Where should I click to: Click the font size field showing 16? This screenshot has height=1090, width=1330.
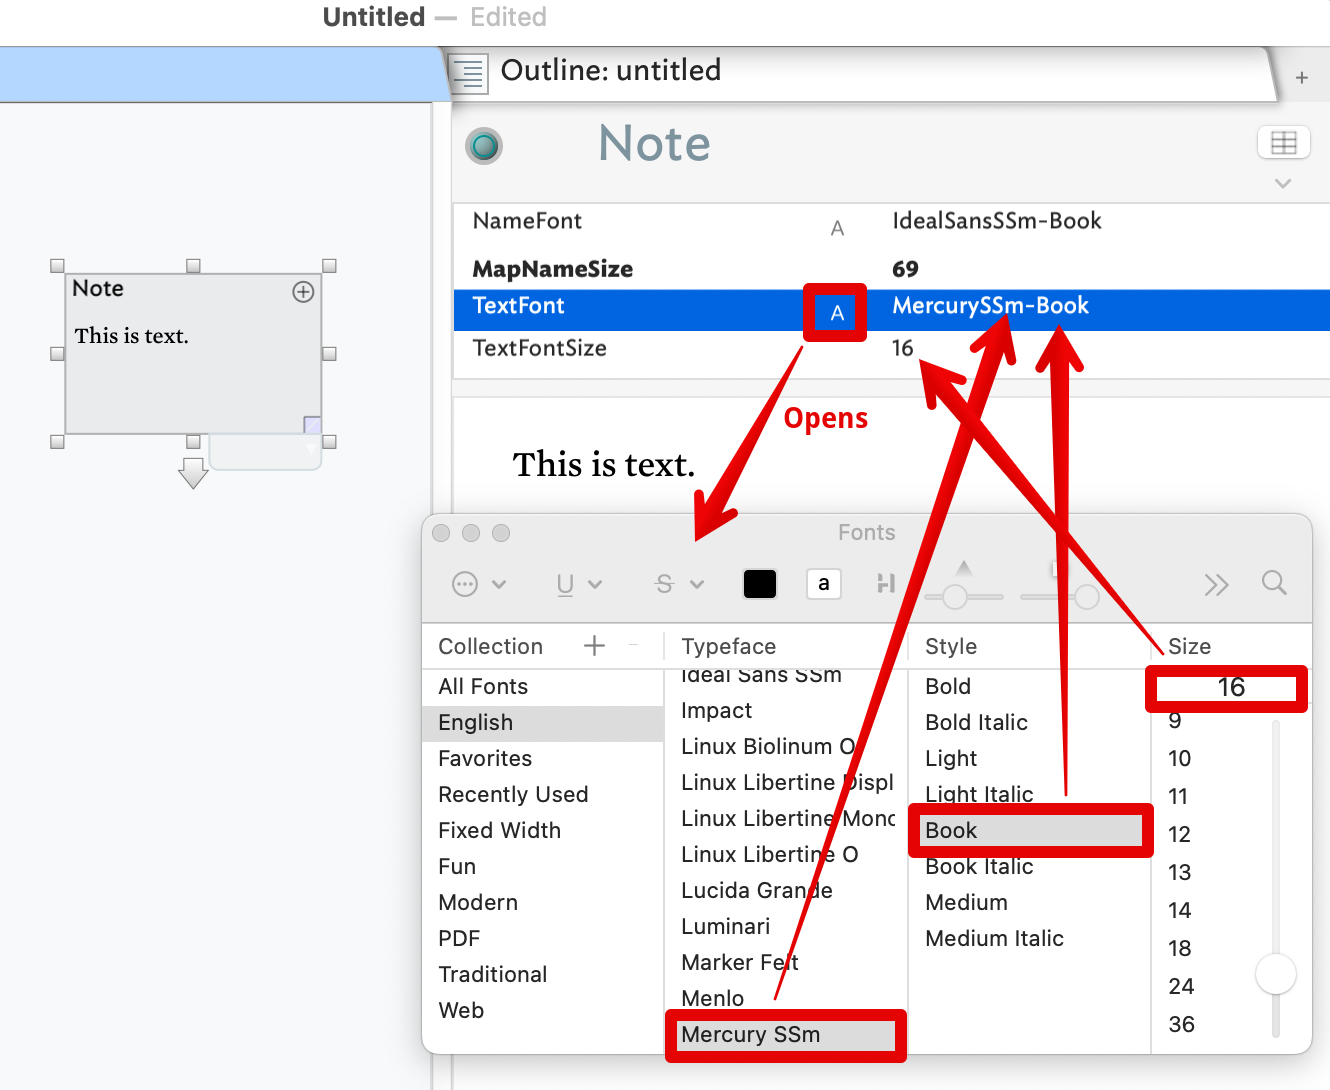[1227, 688]
